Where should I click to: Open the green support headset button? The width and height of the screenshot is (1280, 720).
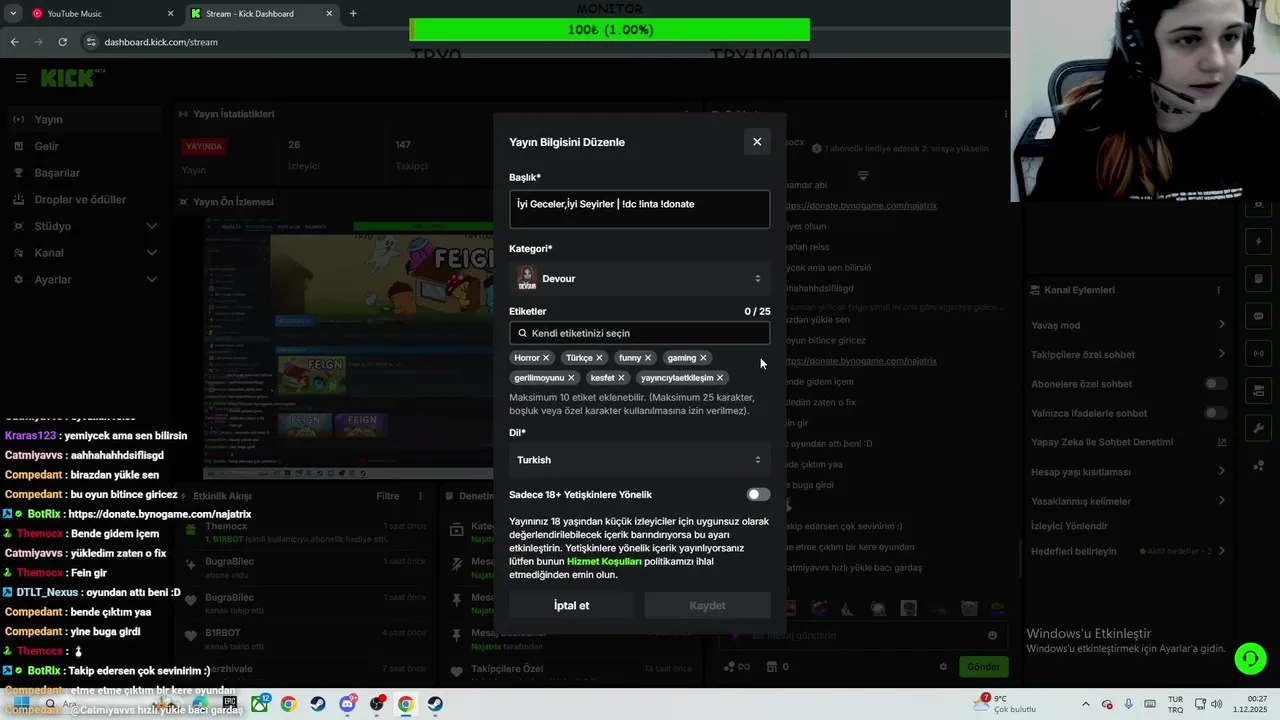pyautogui.click(x=1250, y=658)
